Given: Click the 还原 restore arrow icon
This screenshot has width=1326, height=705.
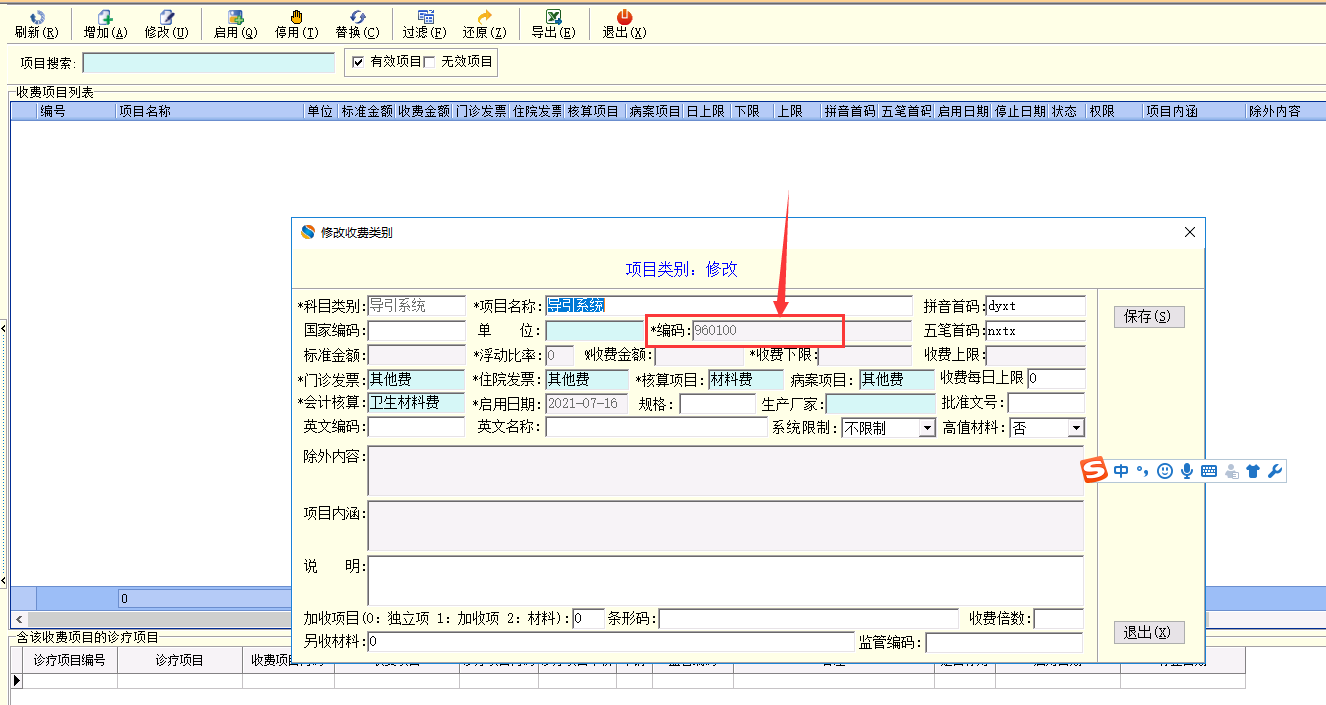Looking at the screenshot, I should tap(485, 17).
